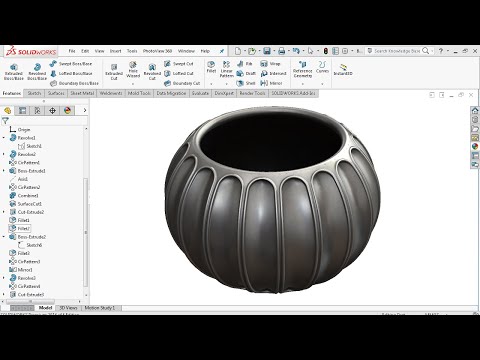Expand the Revolve3 feature node
This screenshot has width=480, height=360.
[4, 278]
